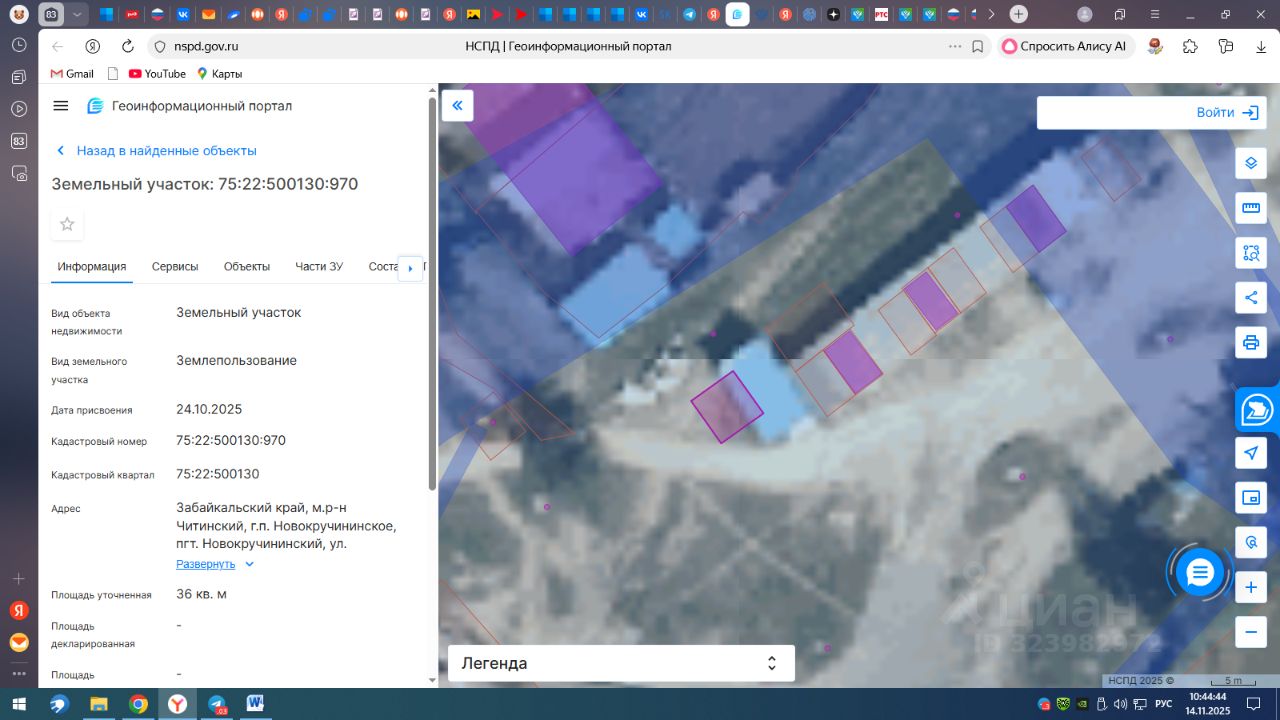The image size is (1280, 720).
Task: Switch to the Части ЗУ tab
Action: tap(319, 266)
